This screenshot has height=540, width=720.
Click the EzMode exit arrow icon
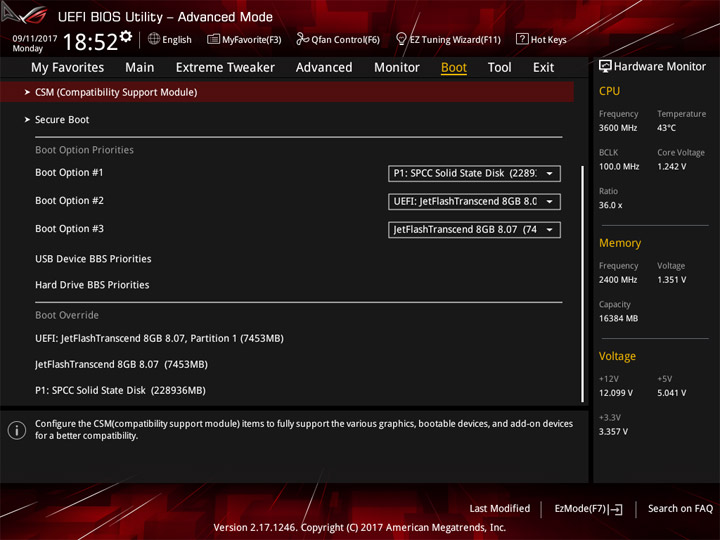(x=617, y=509)
